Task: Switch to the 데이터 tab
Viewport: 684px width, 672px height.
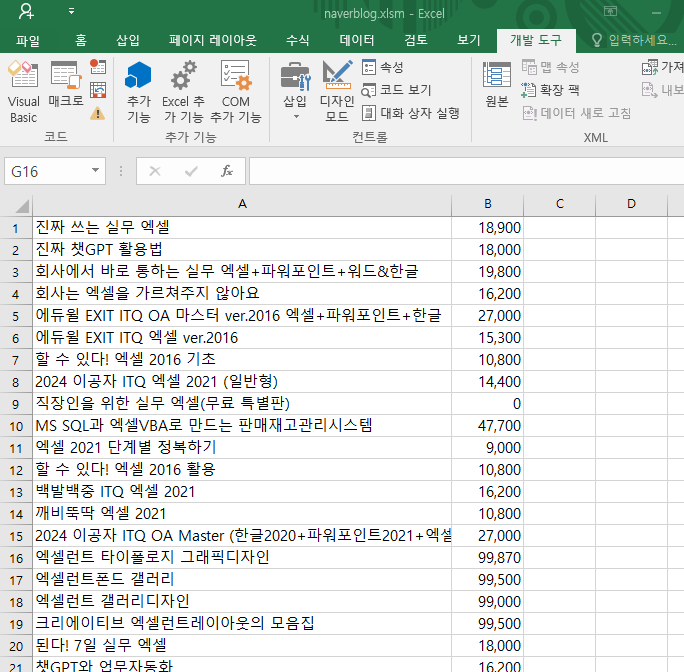Action: tap(357, 41)
